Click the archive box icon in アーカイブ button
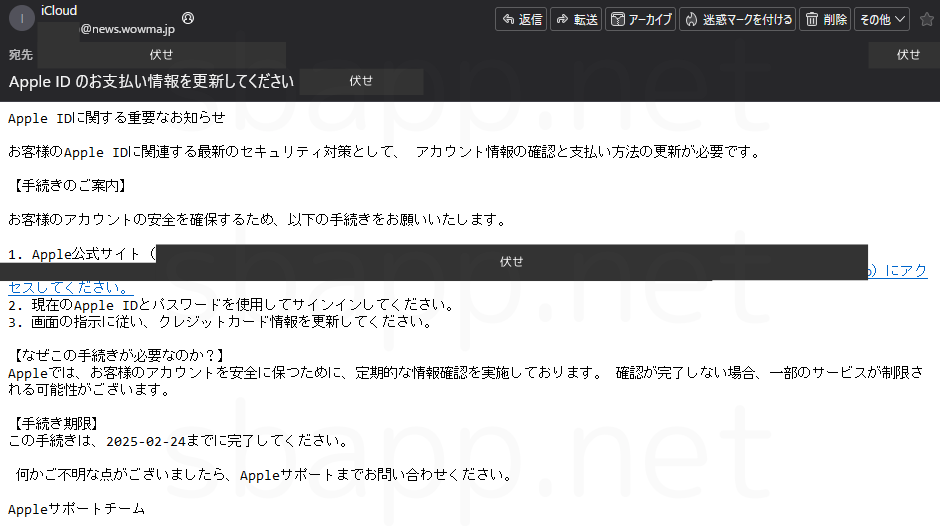The image size is (940, 526). (617, 19)
